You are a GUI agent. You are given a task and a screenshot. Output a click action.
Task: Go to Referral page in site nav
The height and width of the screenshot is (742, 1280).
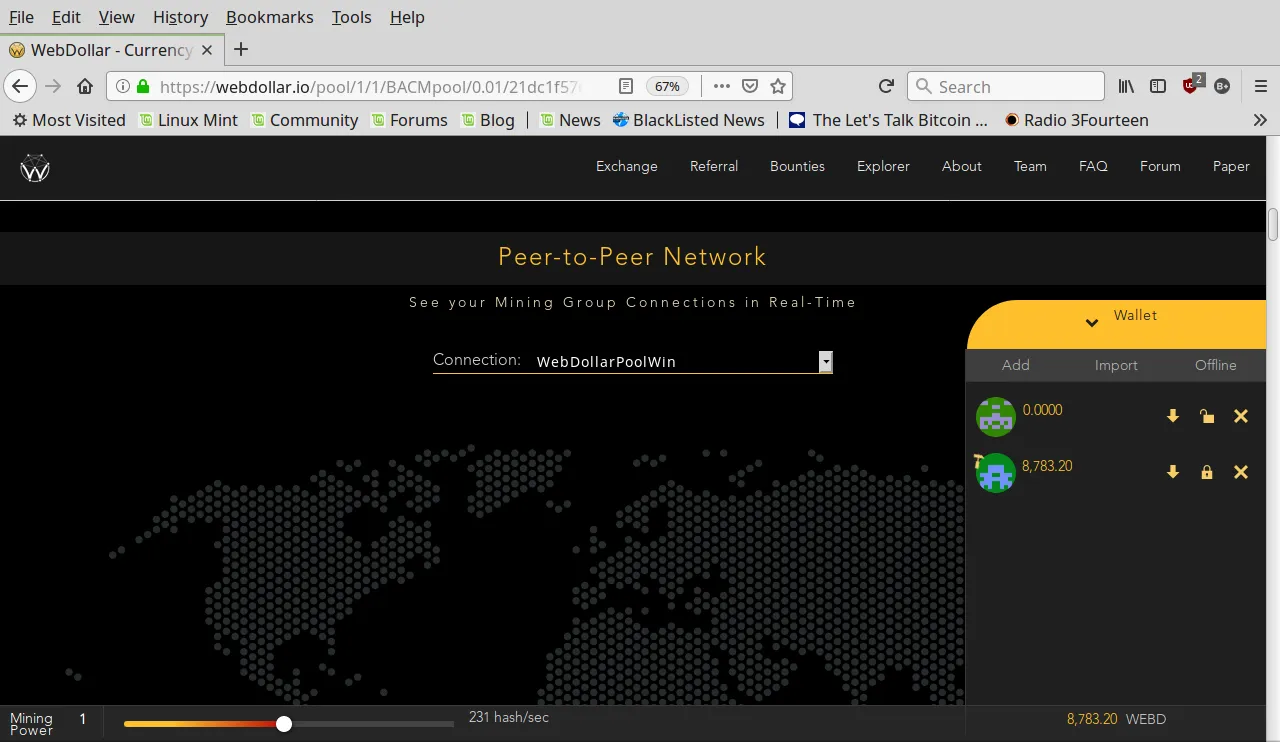pos(714,166)
